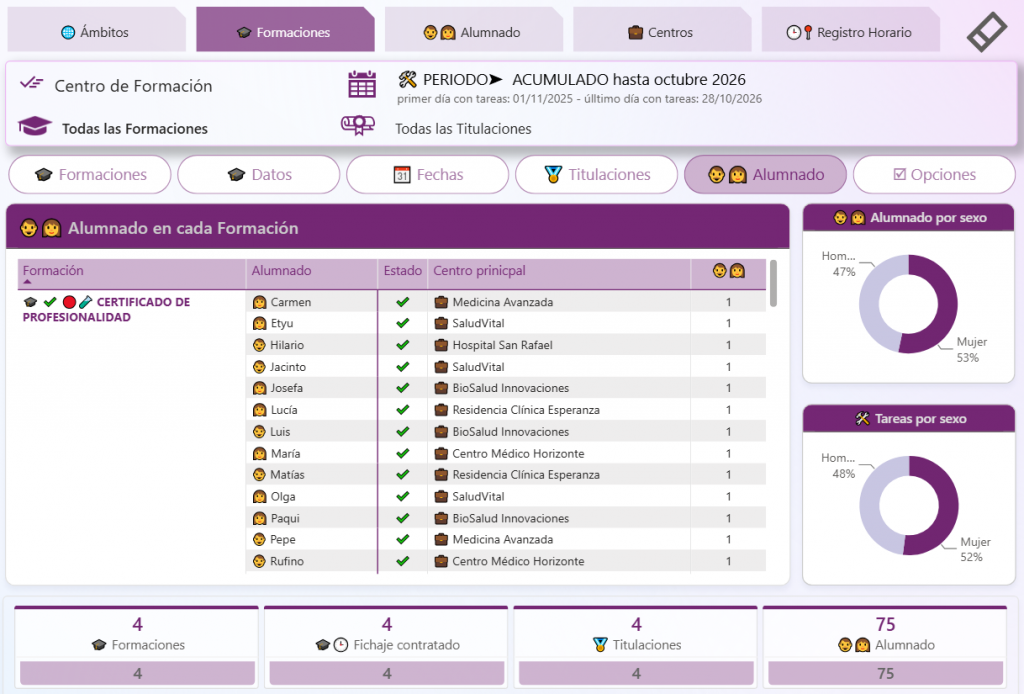The image size is (1024, 694).
Task: Click the diploma icon next to Todas las Titulaciones
Action: click(x=358, y=125)
